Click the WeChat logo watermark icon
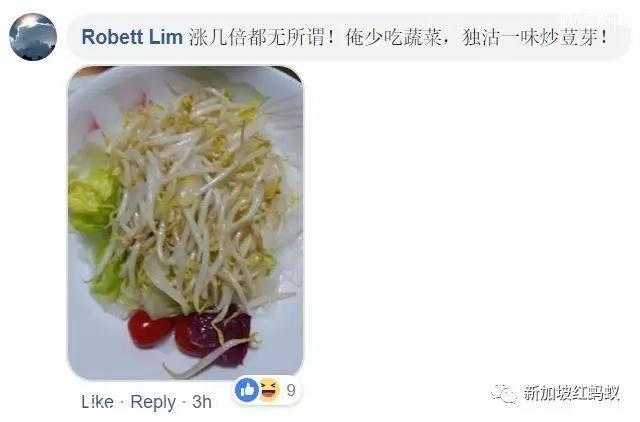 click(504, 394)
